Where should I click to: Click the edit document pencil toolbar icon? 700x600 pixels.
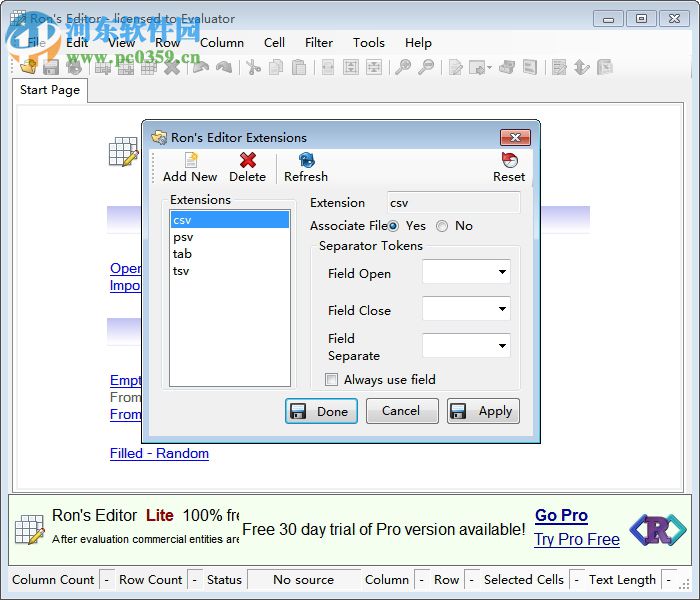click(x=455, y=67)
